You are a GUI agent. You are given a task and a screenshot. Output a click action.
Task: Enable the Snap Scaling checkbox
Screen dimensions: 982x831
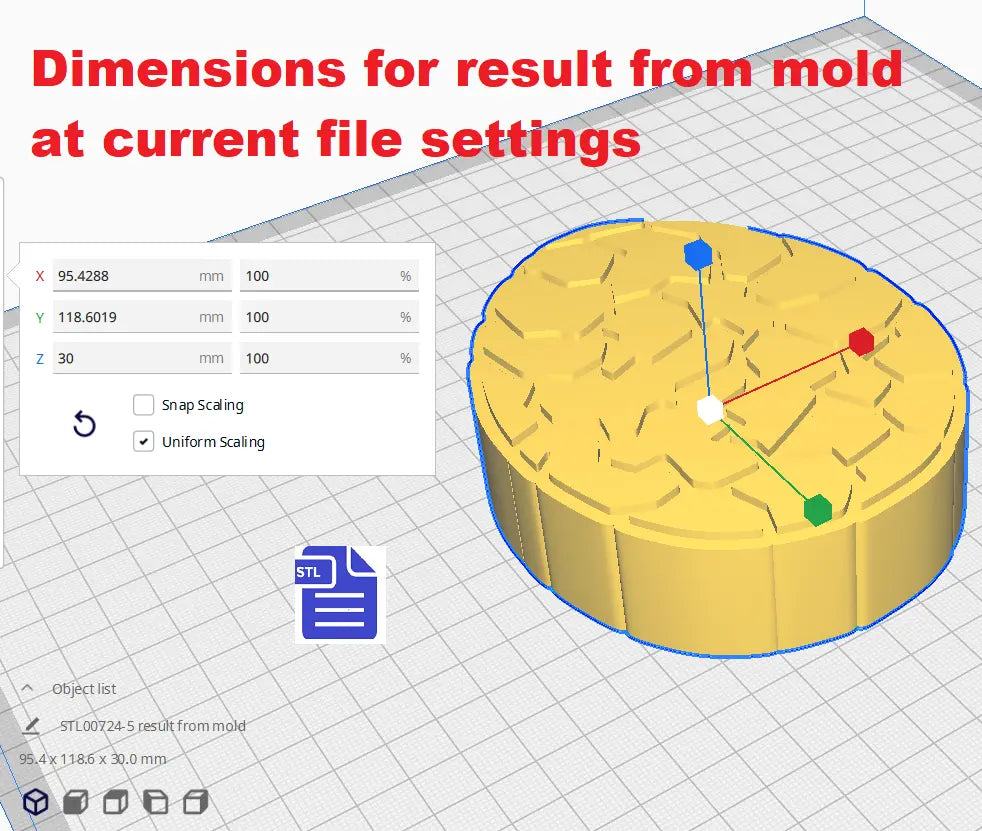[x=143, y=405]
